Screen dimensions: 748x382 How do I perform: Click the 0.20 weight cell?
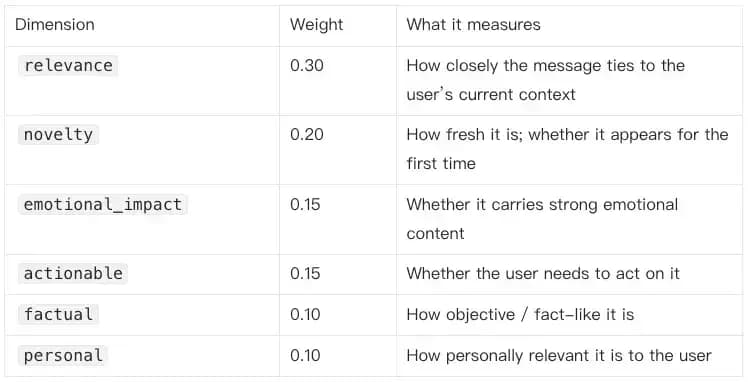point(307,135)
